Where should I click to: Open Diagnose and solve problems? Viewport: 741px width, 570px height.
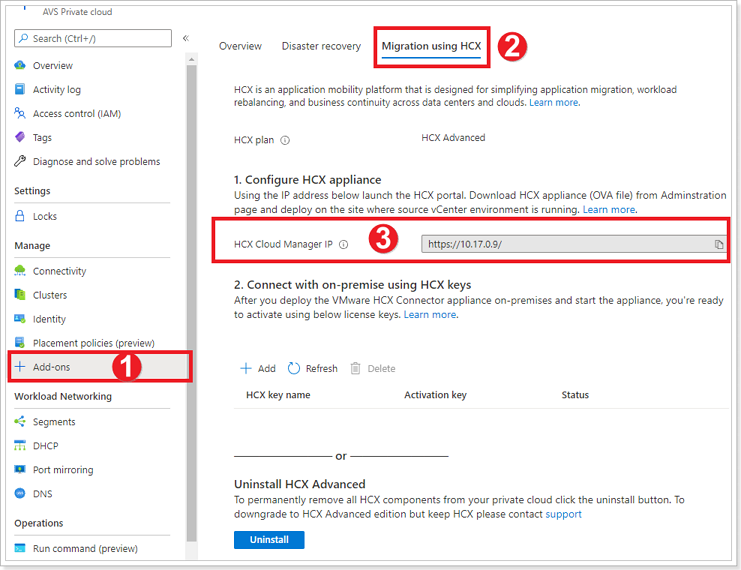pyautogui.click(x=96, y=162)
